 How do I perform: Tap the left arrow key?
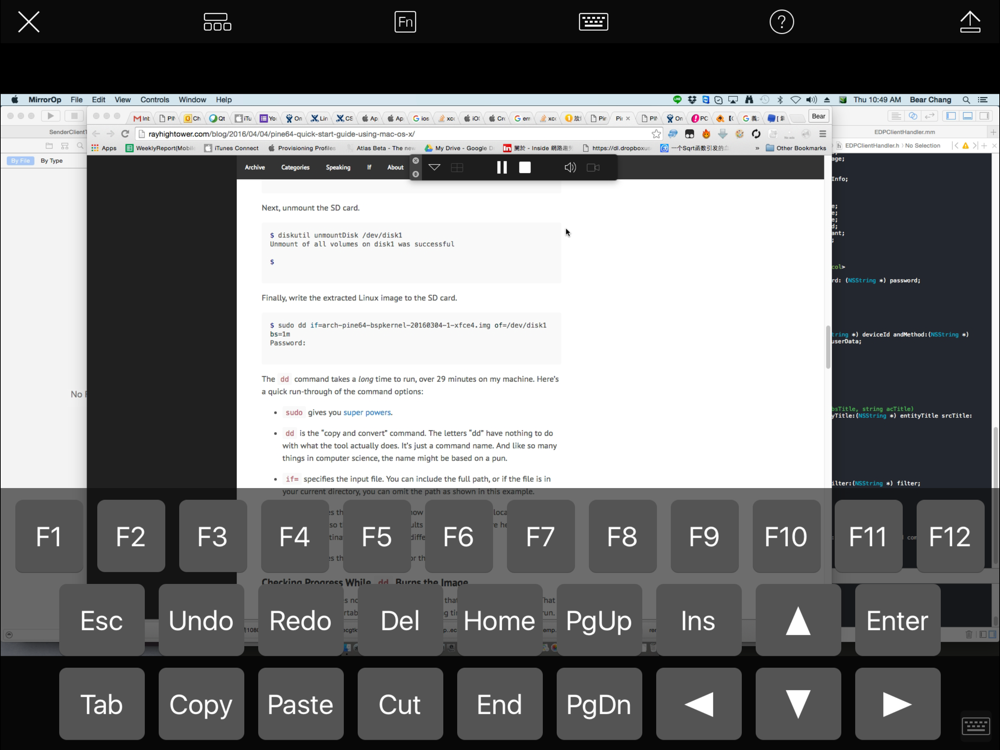click(x=698, y=704)
